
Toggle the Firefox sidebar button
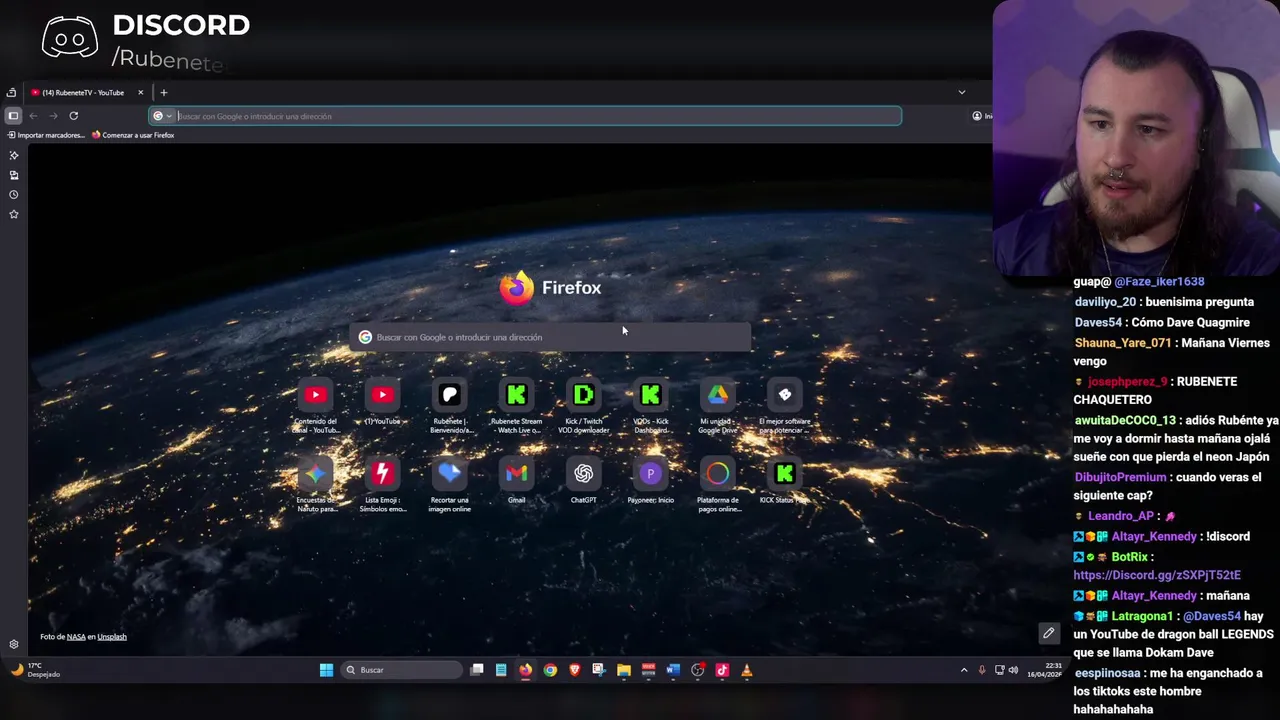point(13,116)
